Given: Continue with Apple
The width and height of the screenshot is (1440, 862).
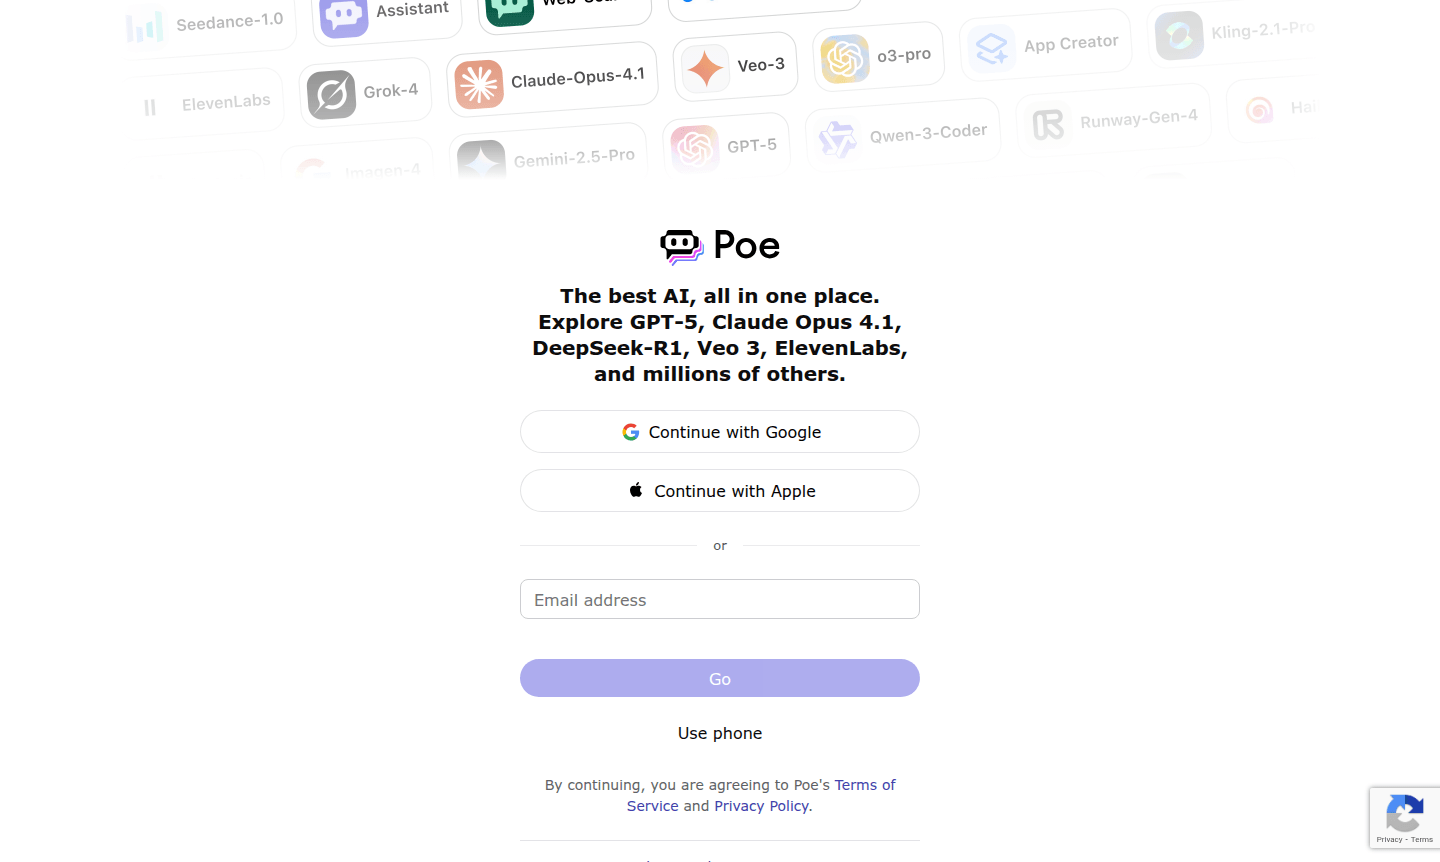Looking at the screenshot, I should pyautogui.click(x=719, y=490).
